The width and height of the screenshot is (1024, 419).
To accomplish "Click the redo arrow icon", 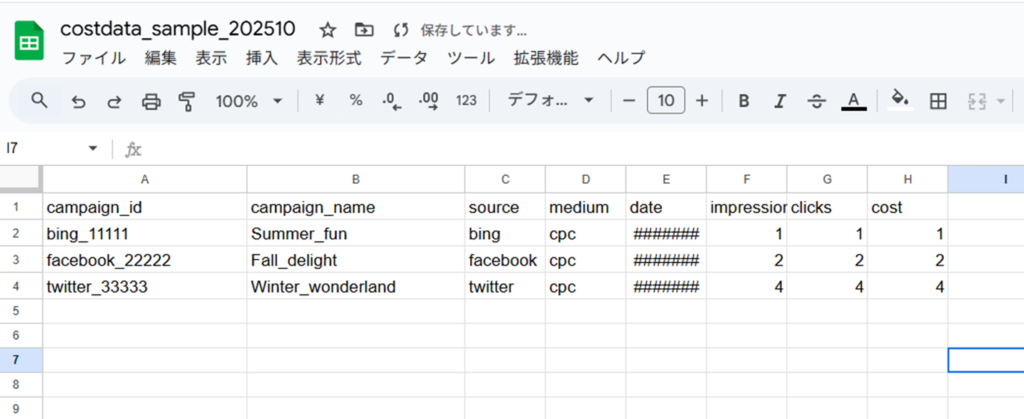I will [114, 101].
